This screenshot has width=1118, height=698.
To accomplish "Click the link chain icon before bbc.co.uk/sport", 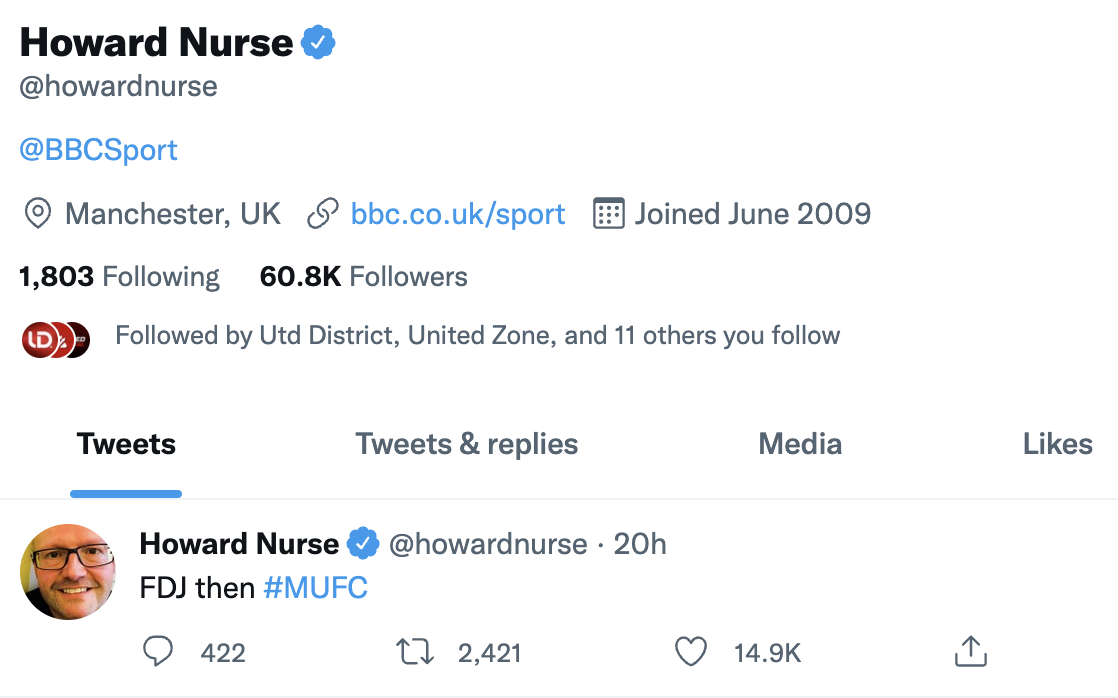I will tap(322, 213).
